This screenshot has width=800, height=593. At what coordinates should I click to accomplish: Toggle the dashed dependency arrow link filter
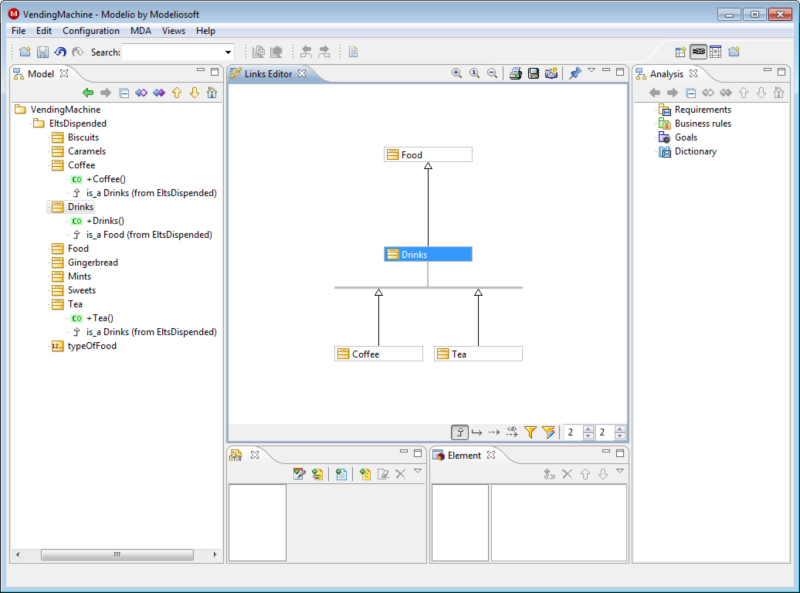tap(494, 432)
